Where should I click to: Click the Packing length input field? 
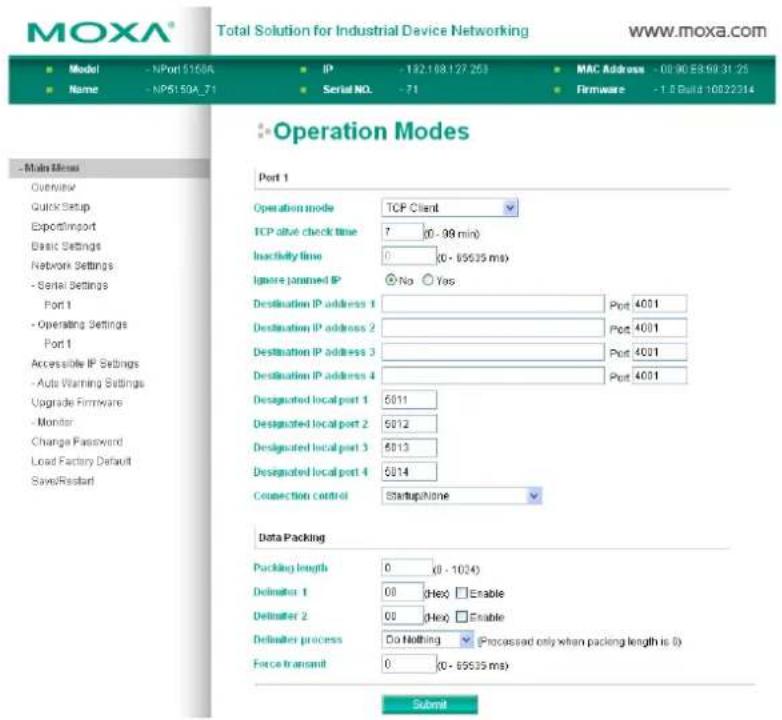[x=407, y=568]
